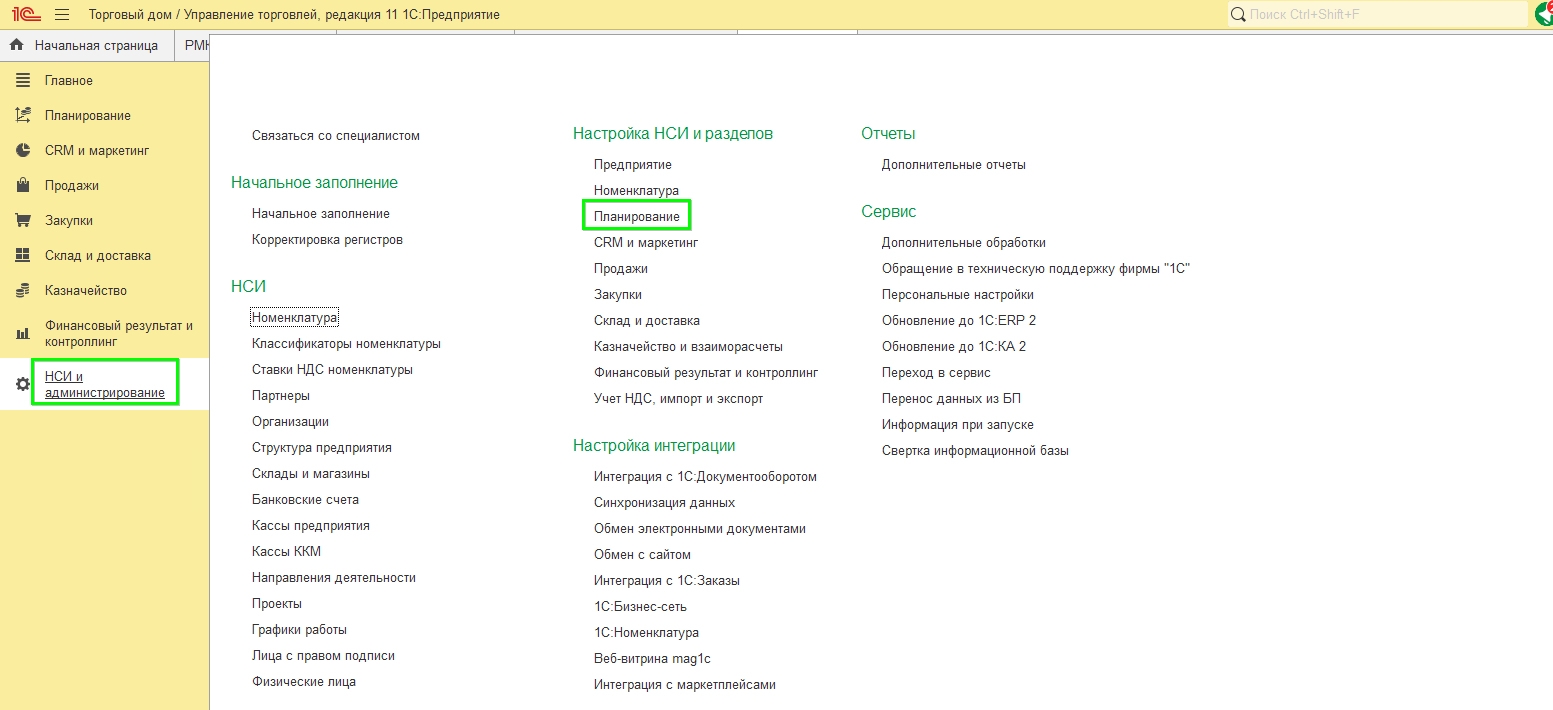Open Корректировка регистров link

[x=327, y=239]
